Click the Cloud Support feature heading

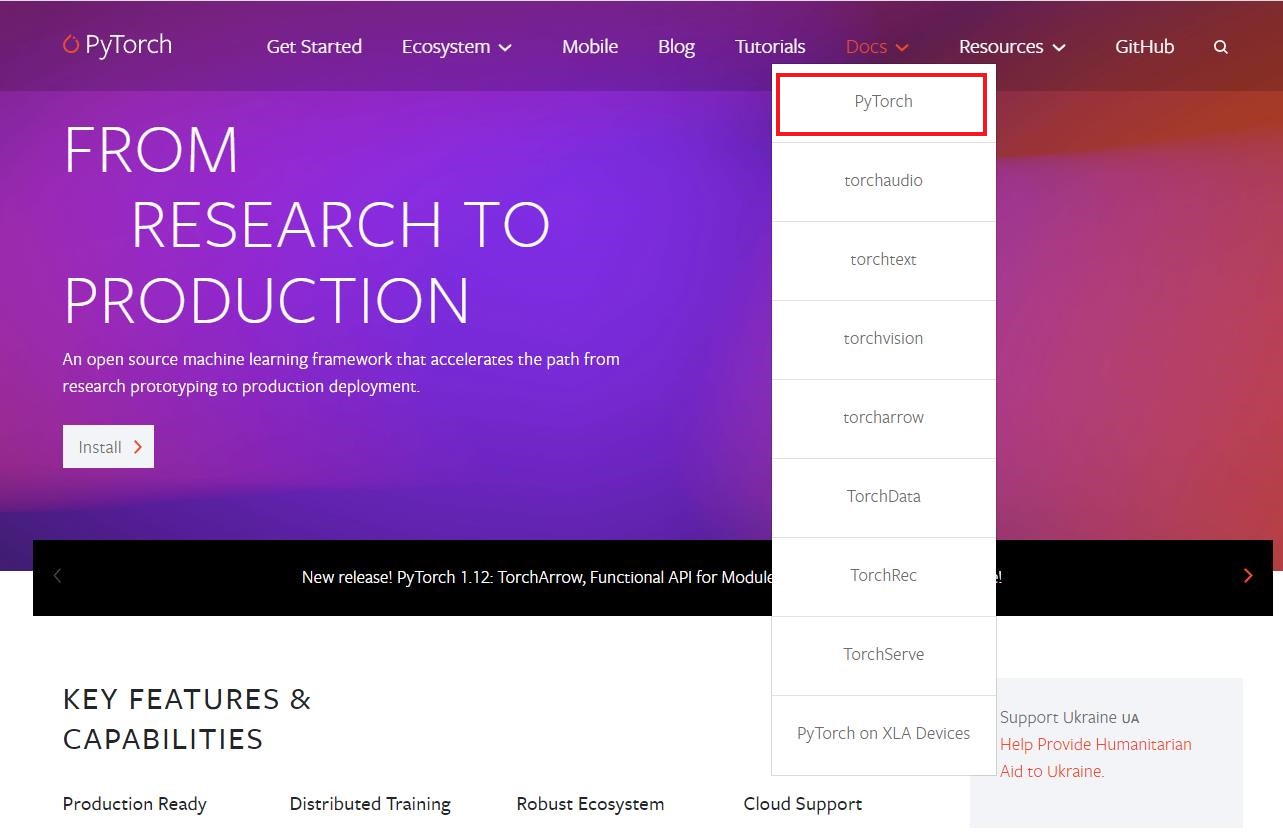pyautogui.click(x=802, y=804)
